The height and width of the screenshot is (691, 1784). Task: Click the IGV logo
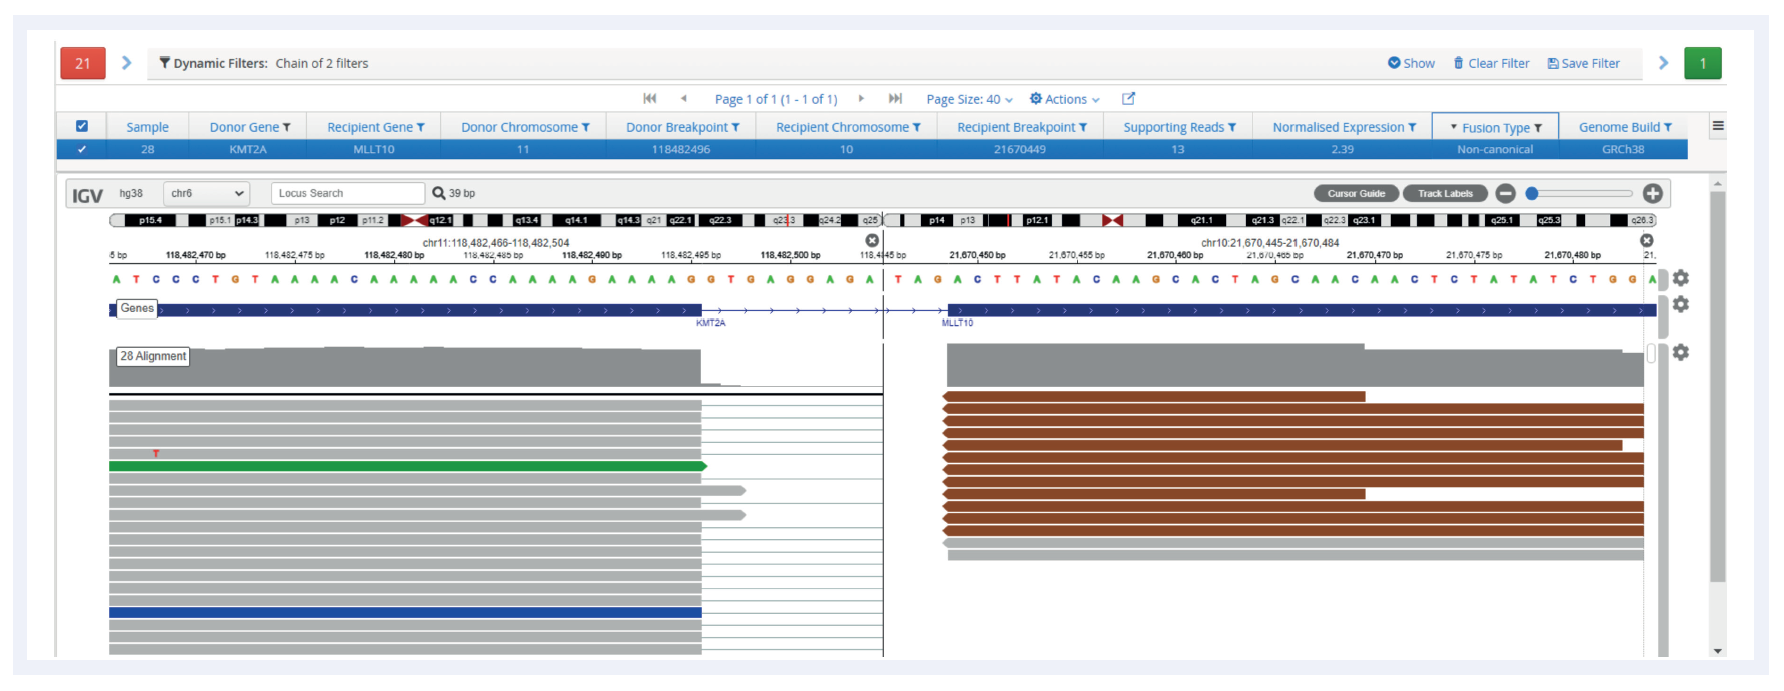click(87, 195)
